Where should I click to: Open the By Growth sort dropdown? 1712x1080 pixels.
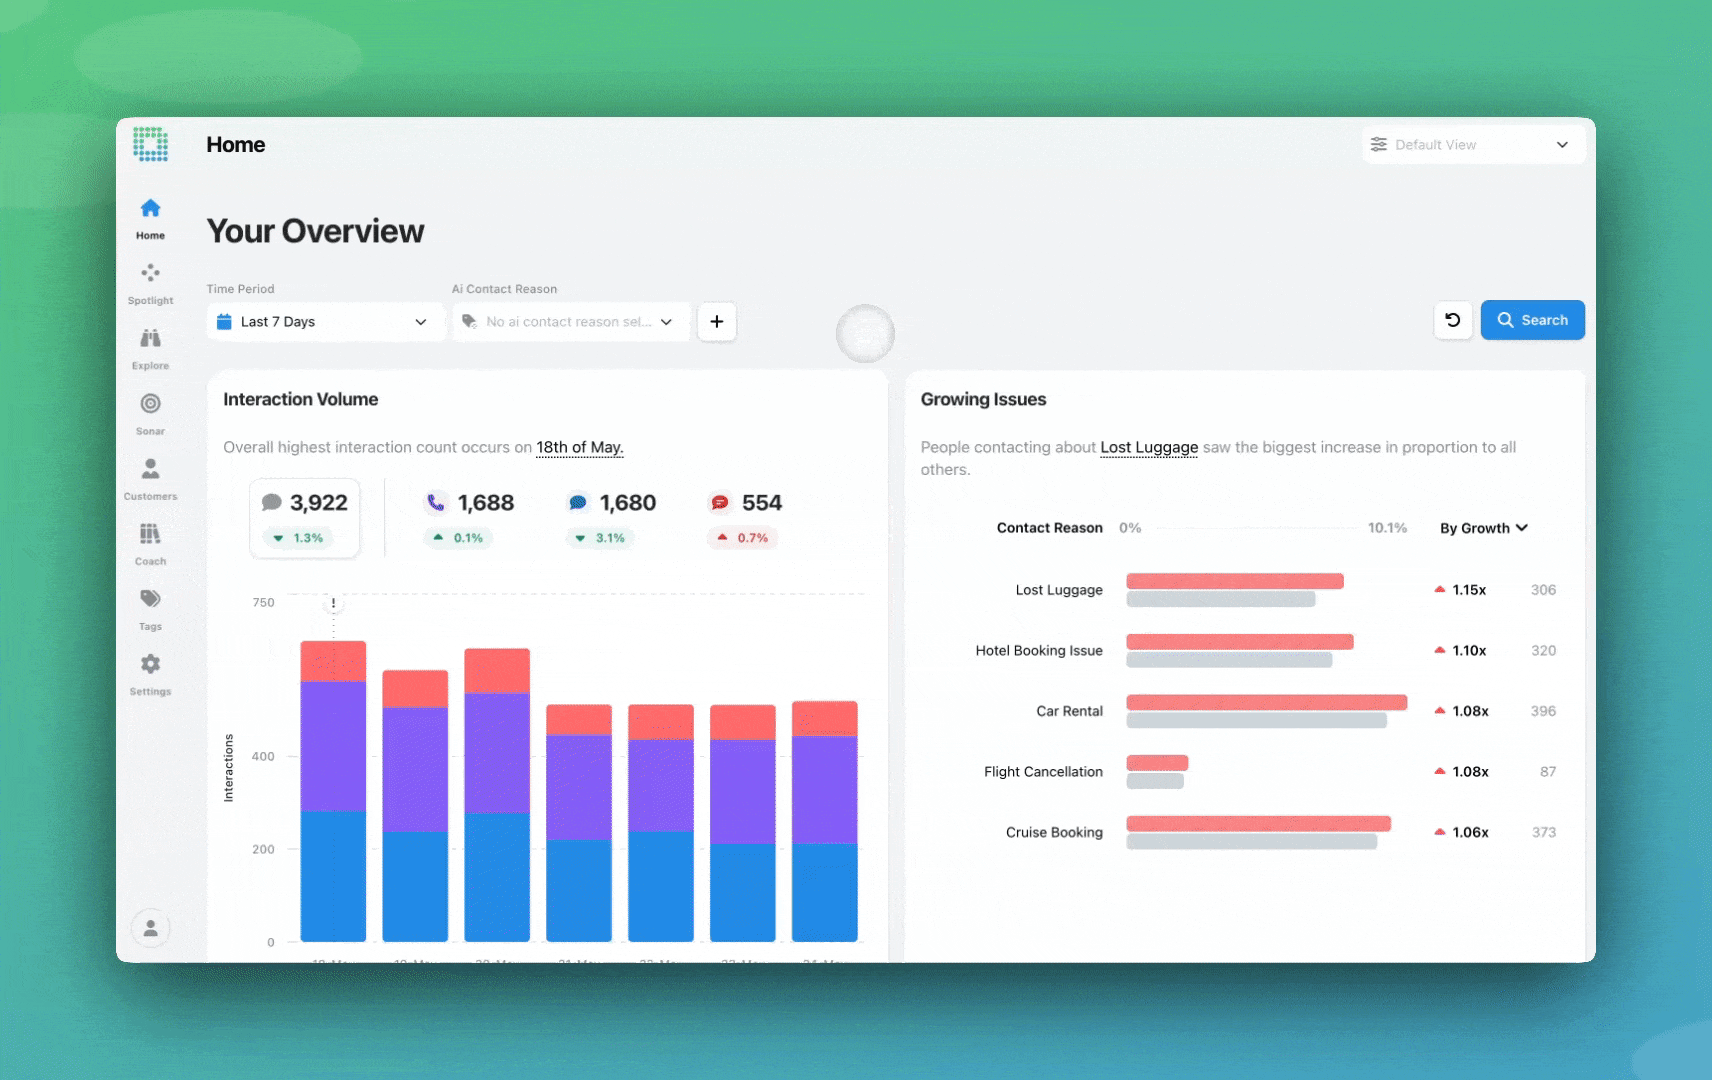(1484, 528)
